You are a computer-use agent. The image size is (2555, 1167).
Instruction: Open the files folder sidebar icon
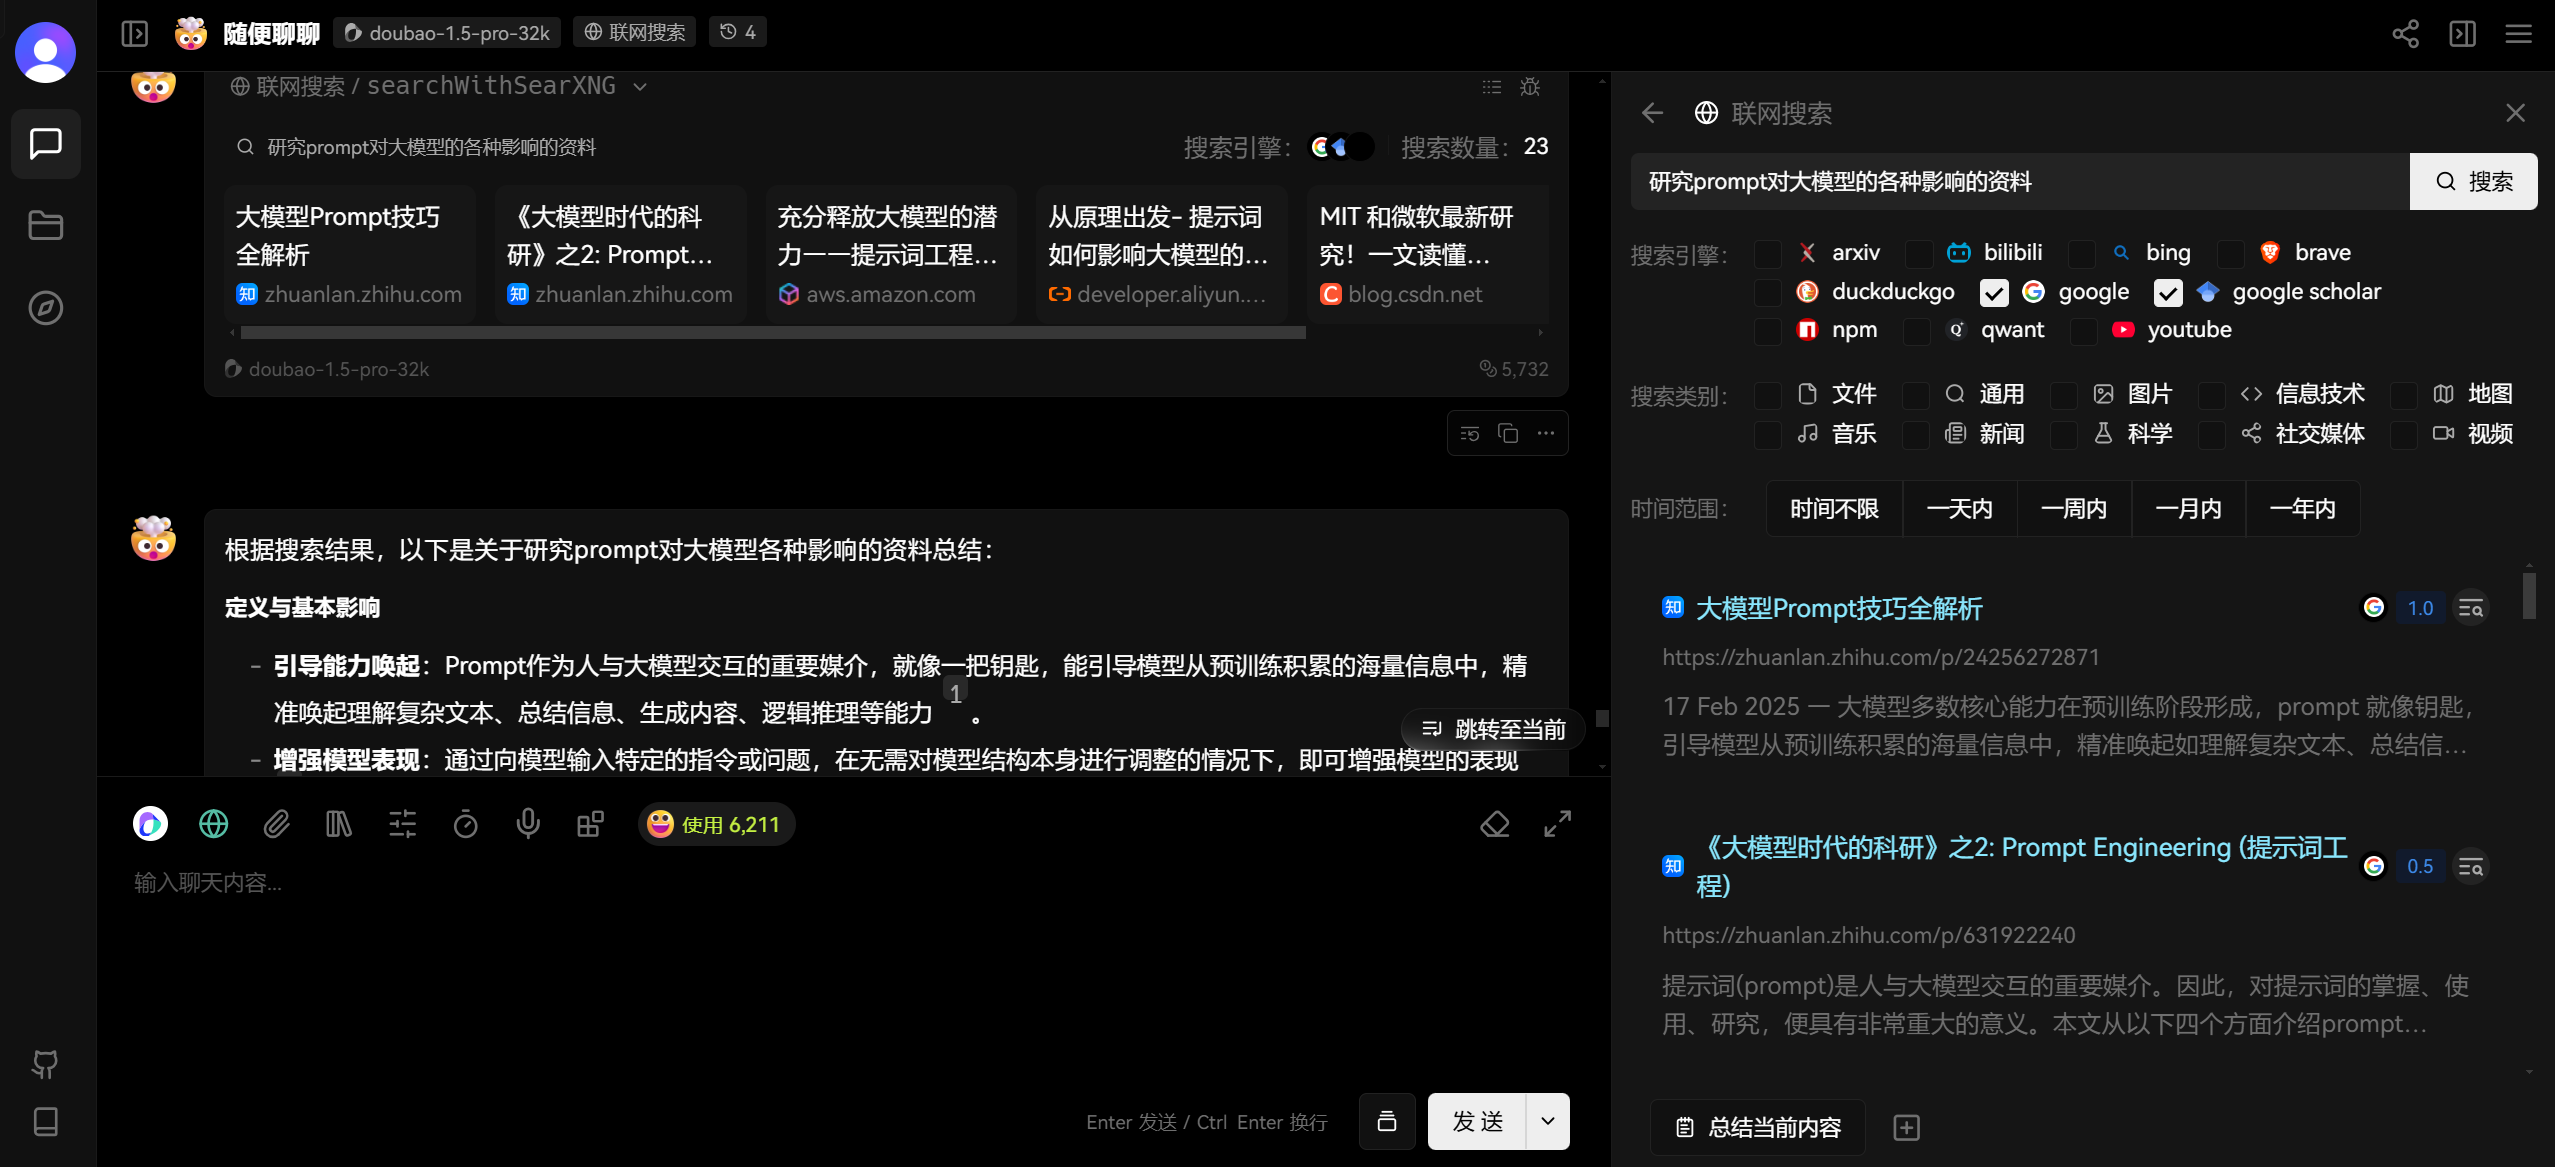[46, 226]
